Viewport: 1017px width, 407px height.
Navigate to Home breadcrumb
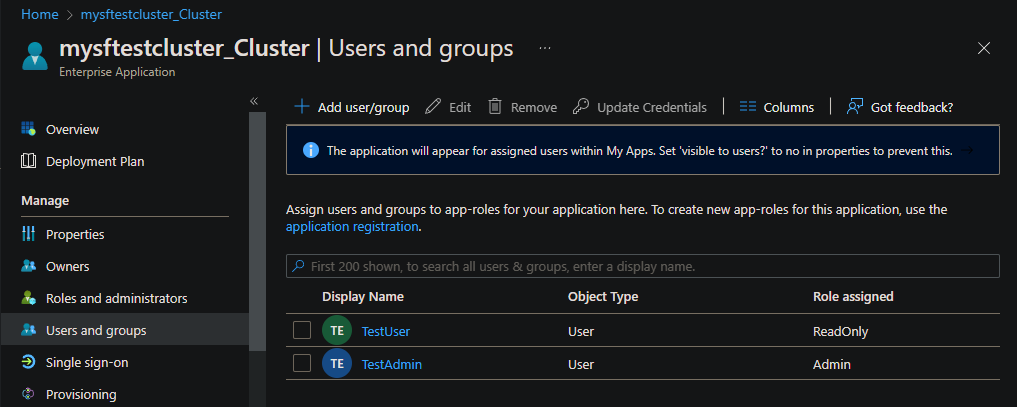pos(38,14)
